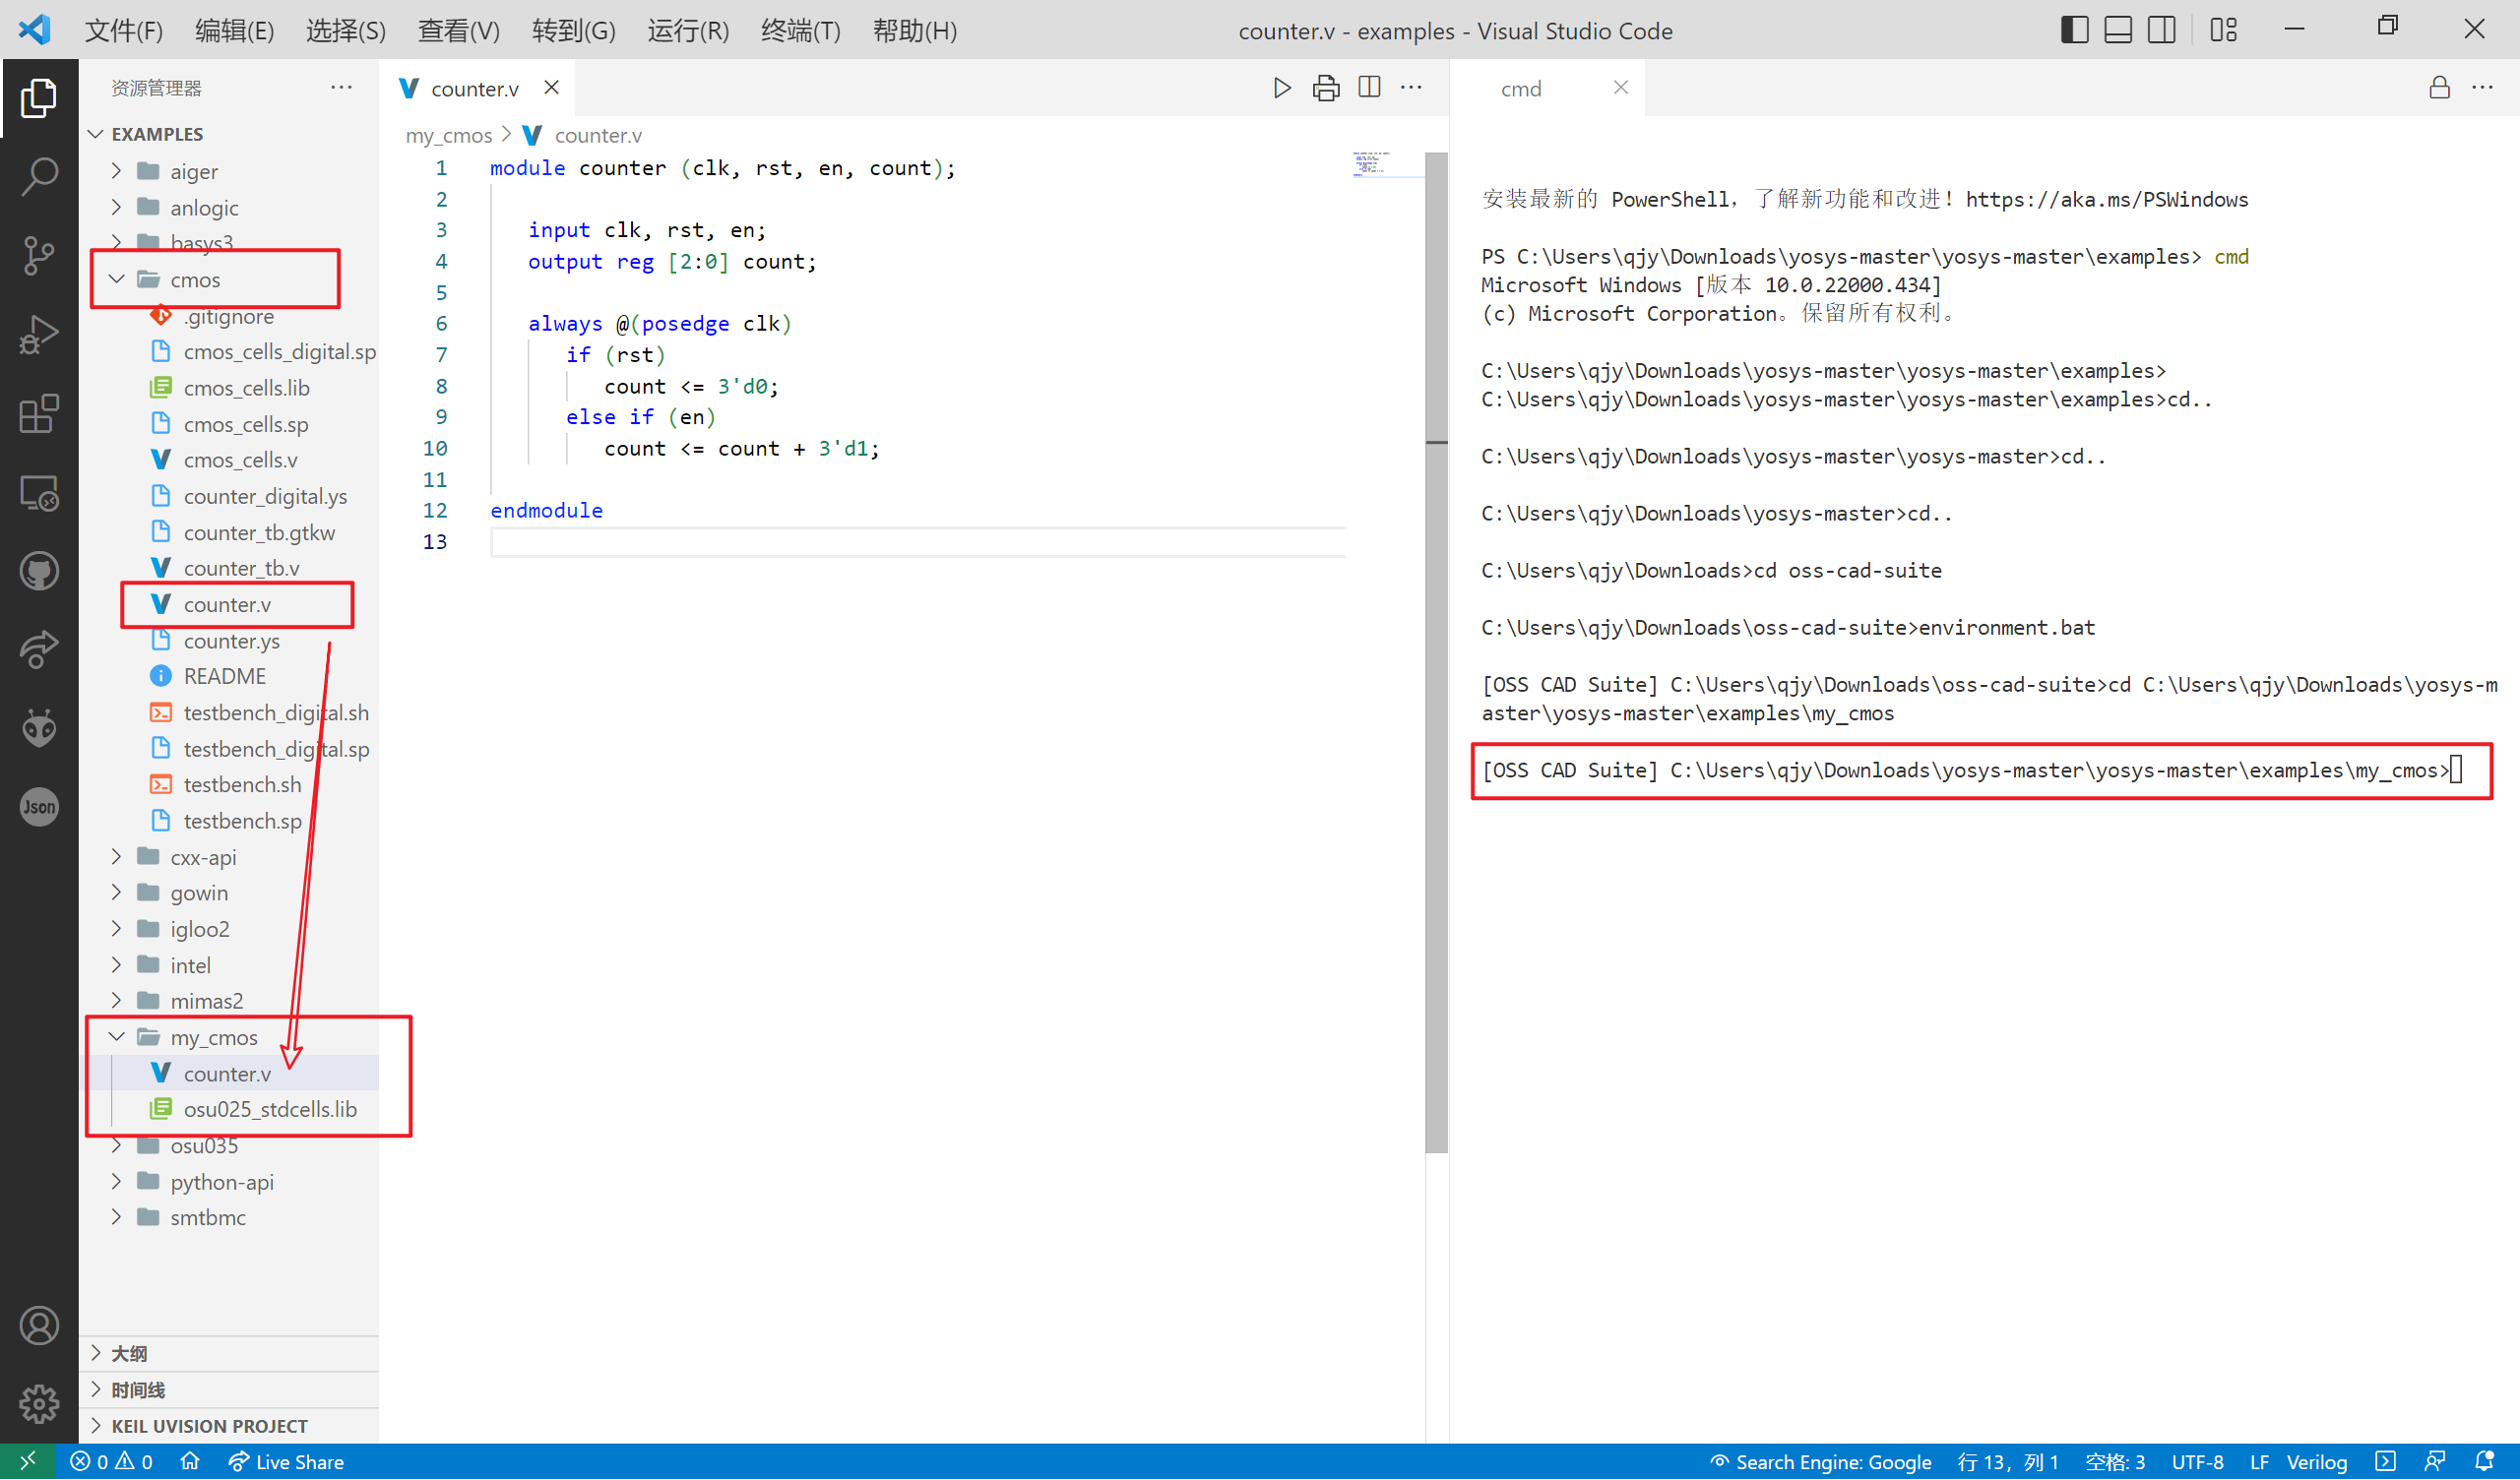Screen dimensions: 2520x1480
Task: Customize layout icon in title bar
Action: (x=2223, y=30)
